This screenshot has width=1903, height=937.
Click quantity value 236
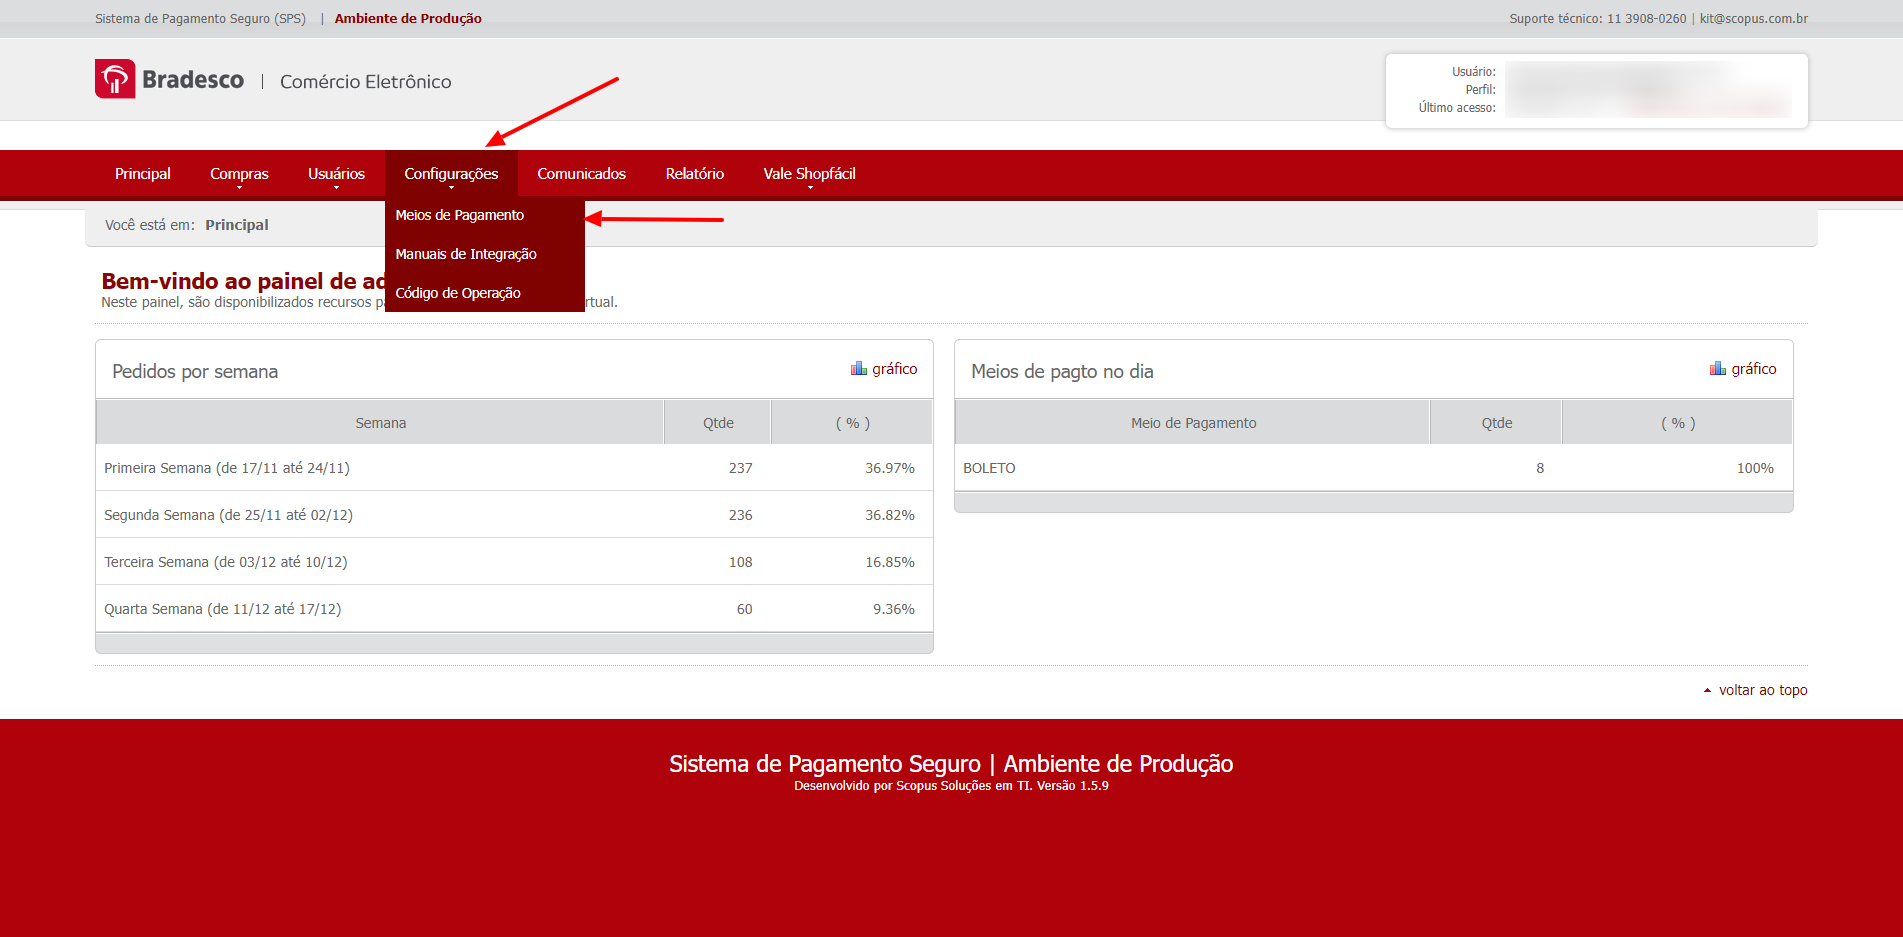click(x=740, y=515)
